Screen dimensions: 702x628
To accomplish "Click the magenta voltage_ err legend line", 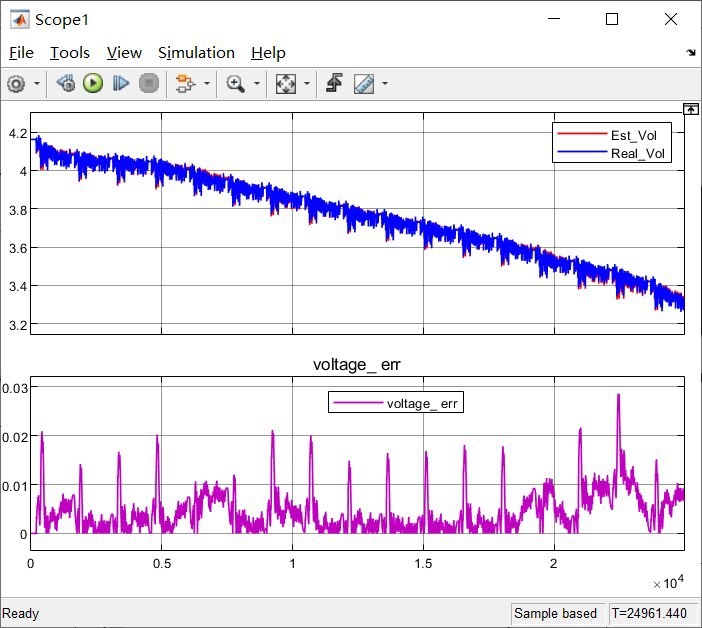I will tap(358, 402).
